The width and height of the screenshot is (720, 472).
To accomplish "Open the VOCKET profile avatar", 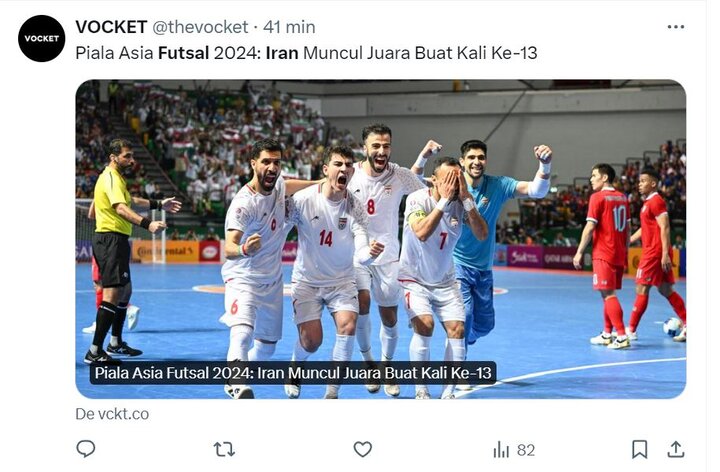I will pyautogui.click(x=41, y=39).
